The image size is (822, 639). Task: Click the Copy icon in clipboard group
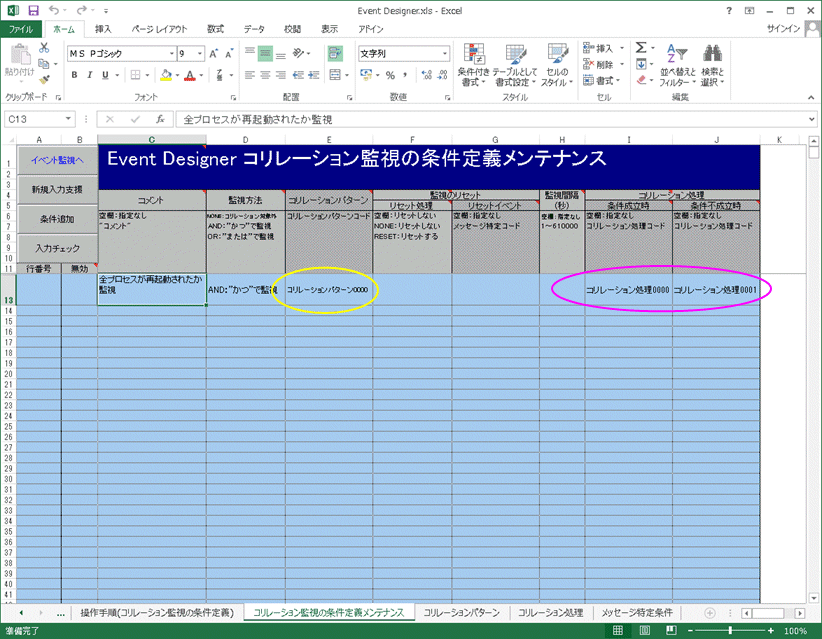(44, 63)
